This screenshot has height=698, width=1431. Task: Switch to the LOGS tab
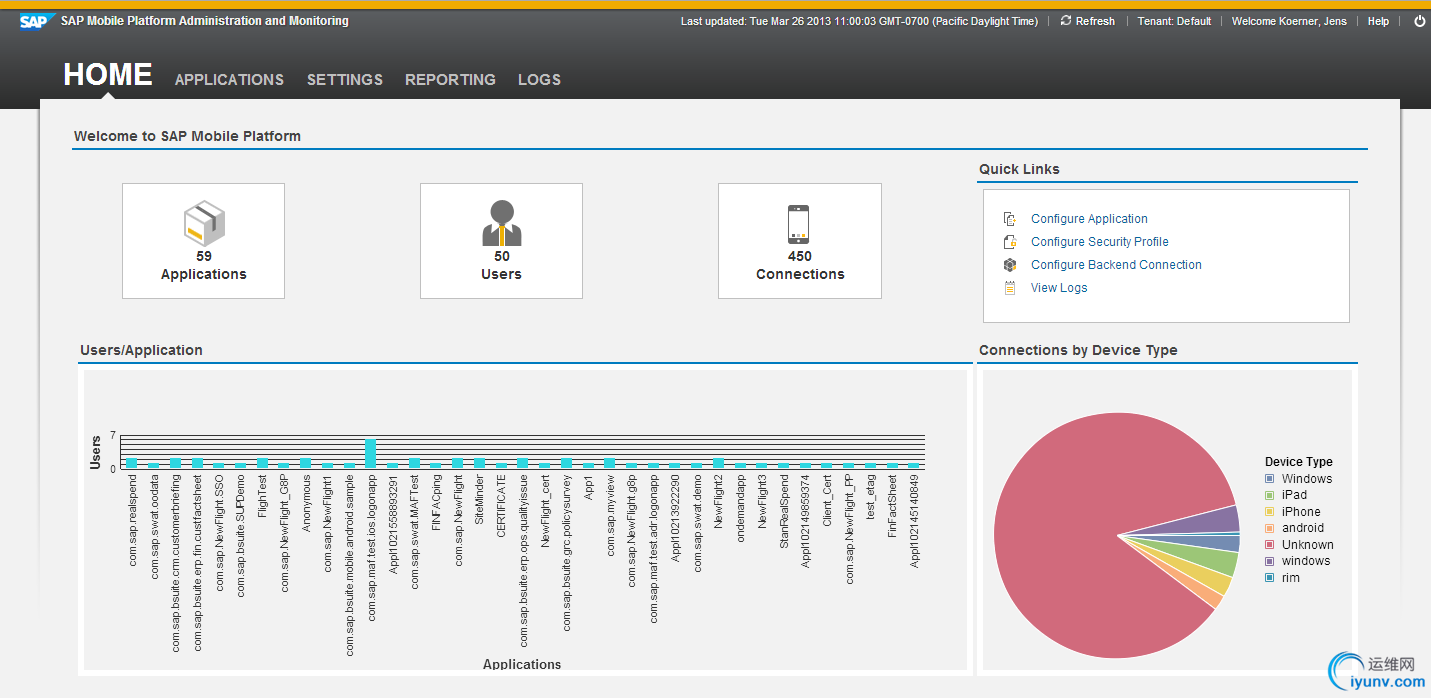click(539, 80)
